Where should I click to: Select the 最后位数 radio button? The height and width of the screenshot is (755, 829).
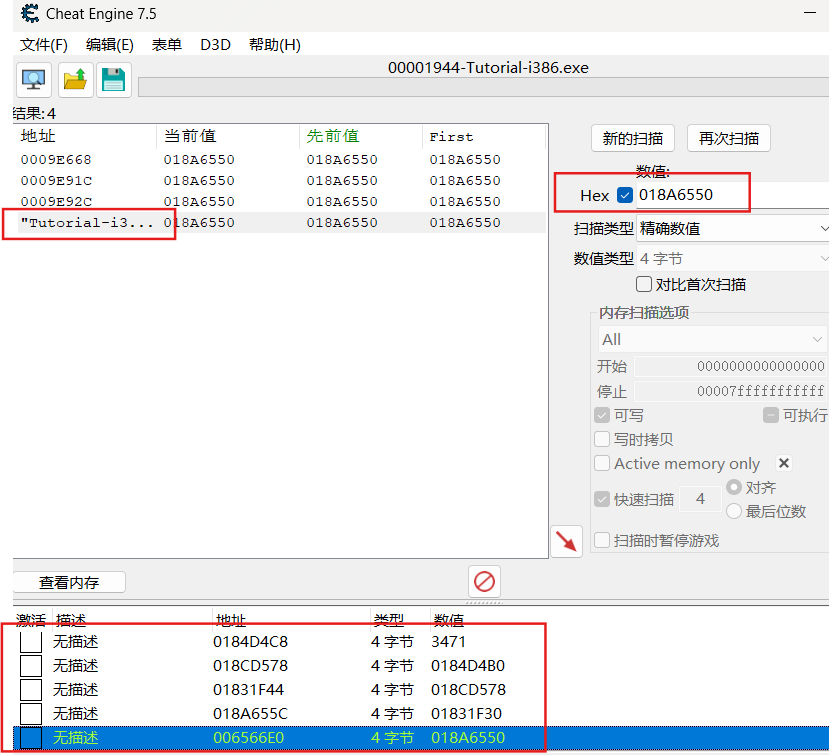tap(734, 511)
